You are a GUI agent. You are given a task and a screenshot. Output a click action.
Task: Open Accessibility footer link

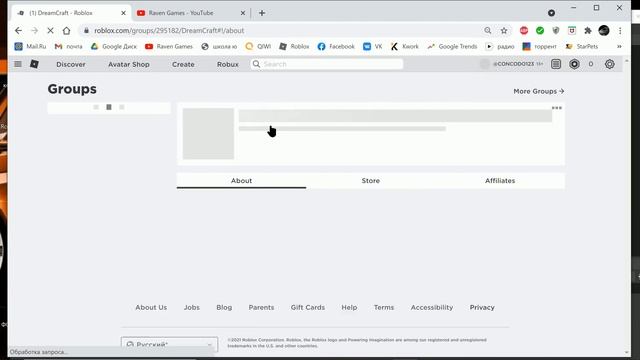pos(432,308)
